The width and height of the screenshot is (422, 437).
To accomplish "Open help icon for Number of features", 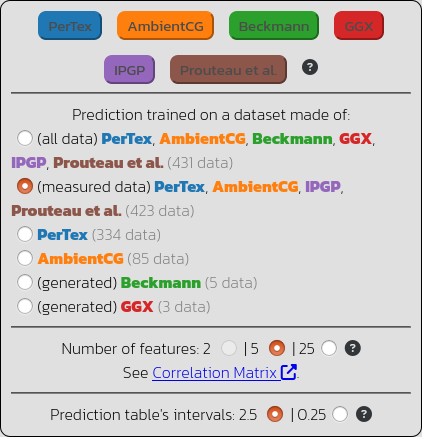I will (x=353, y=348).
